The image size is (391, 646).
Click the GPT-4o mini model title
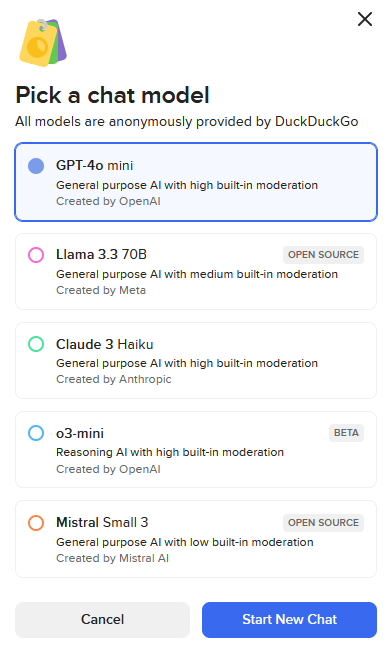pos(94,166)
